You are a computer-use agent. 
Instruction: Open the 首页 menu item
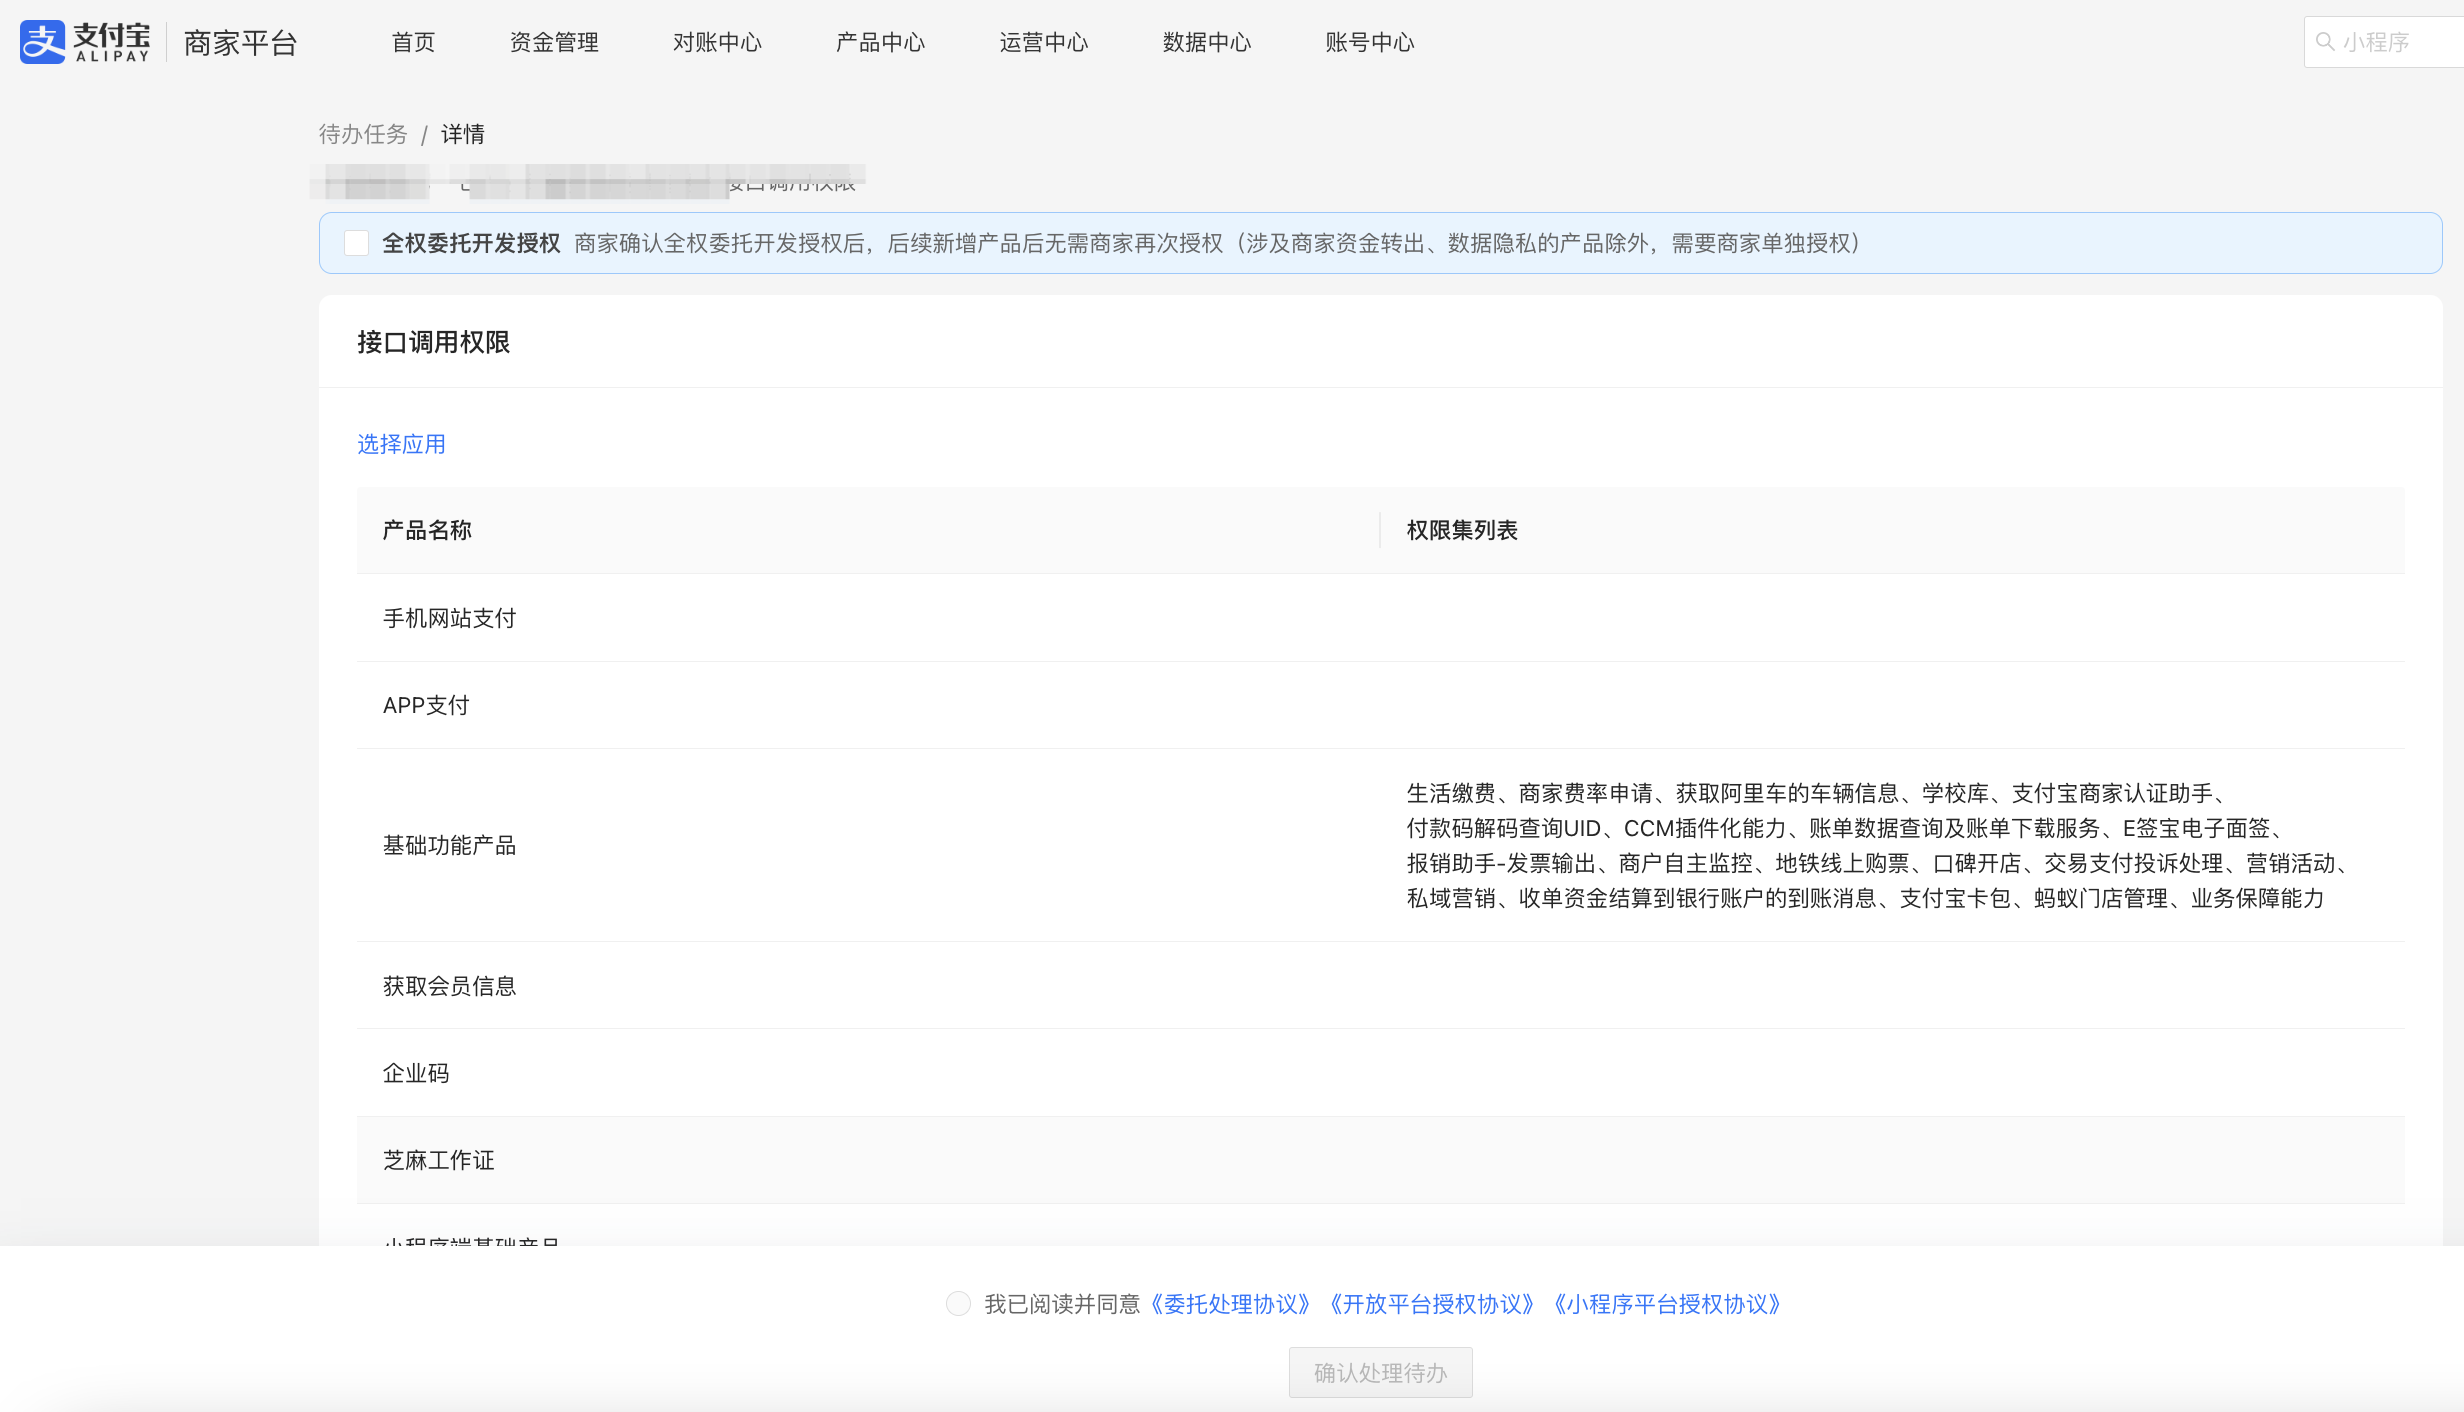(x=413, y=42)
